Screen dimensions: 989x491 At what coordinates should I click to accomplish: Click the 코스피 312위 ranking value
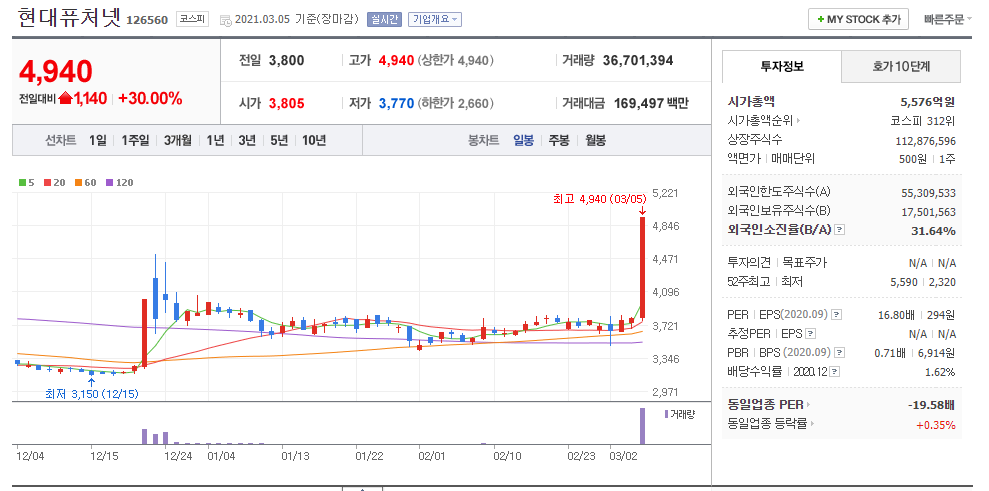[921, 121]
